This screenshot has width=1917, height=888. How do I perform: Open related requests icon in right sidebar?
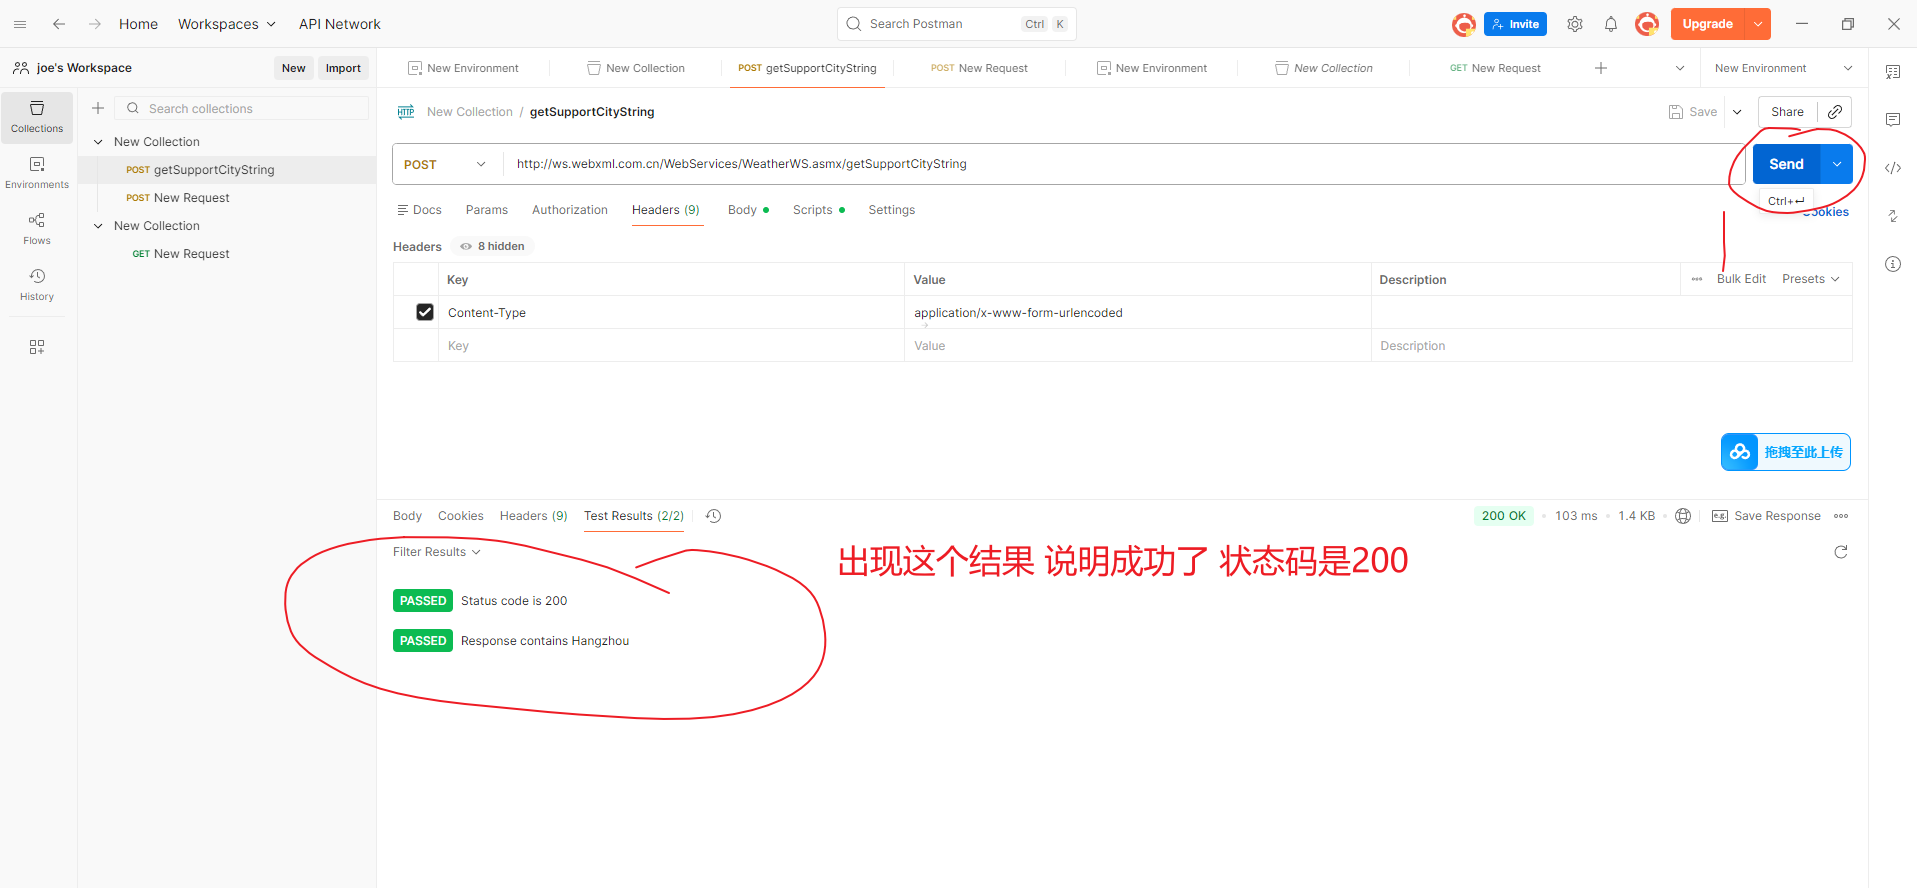pyautogui.click(x=1893, y=216)
